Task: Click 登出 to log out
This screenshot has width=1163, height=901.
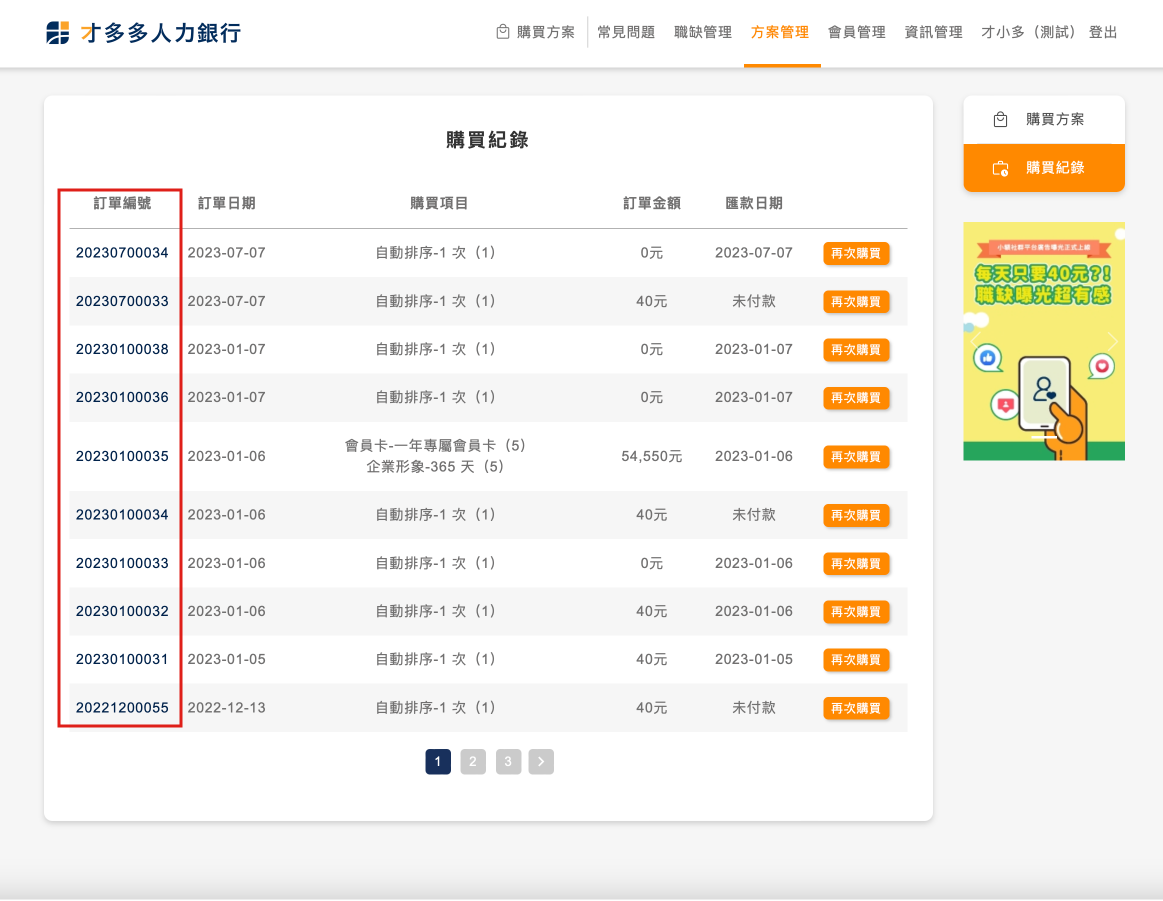Action: [1103, 32]
